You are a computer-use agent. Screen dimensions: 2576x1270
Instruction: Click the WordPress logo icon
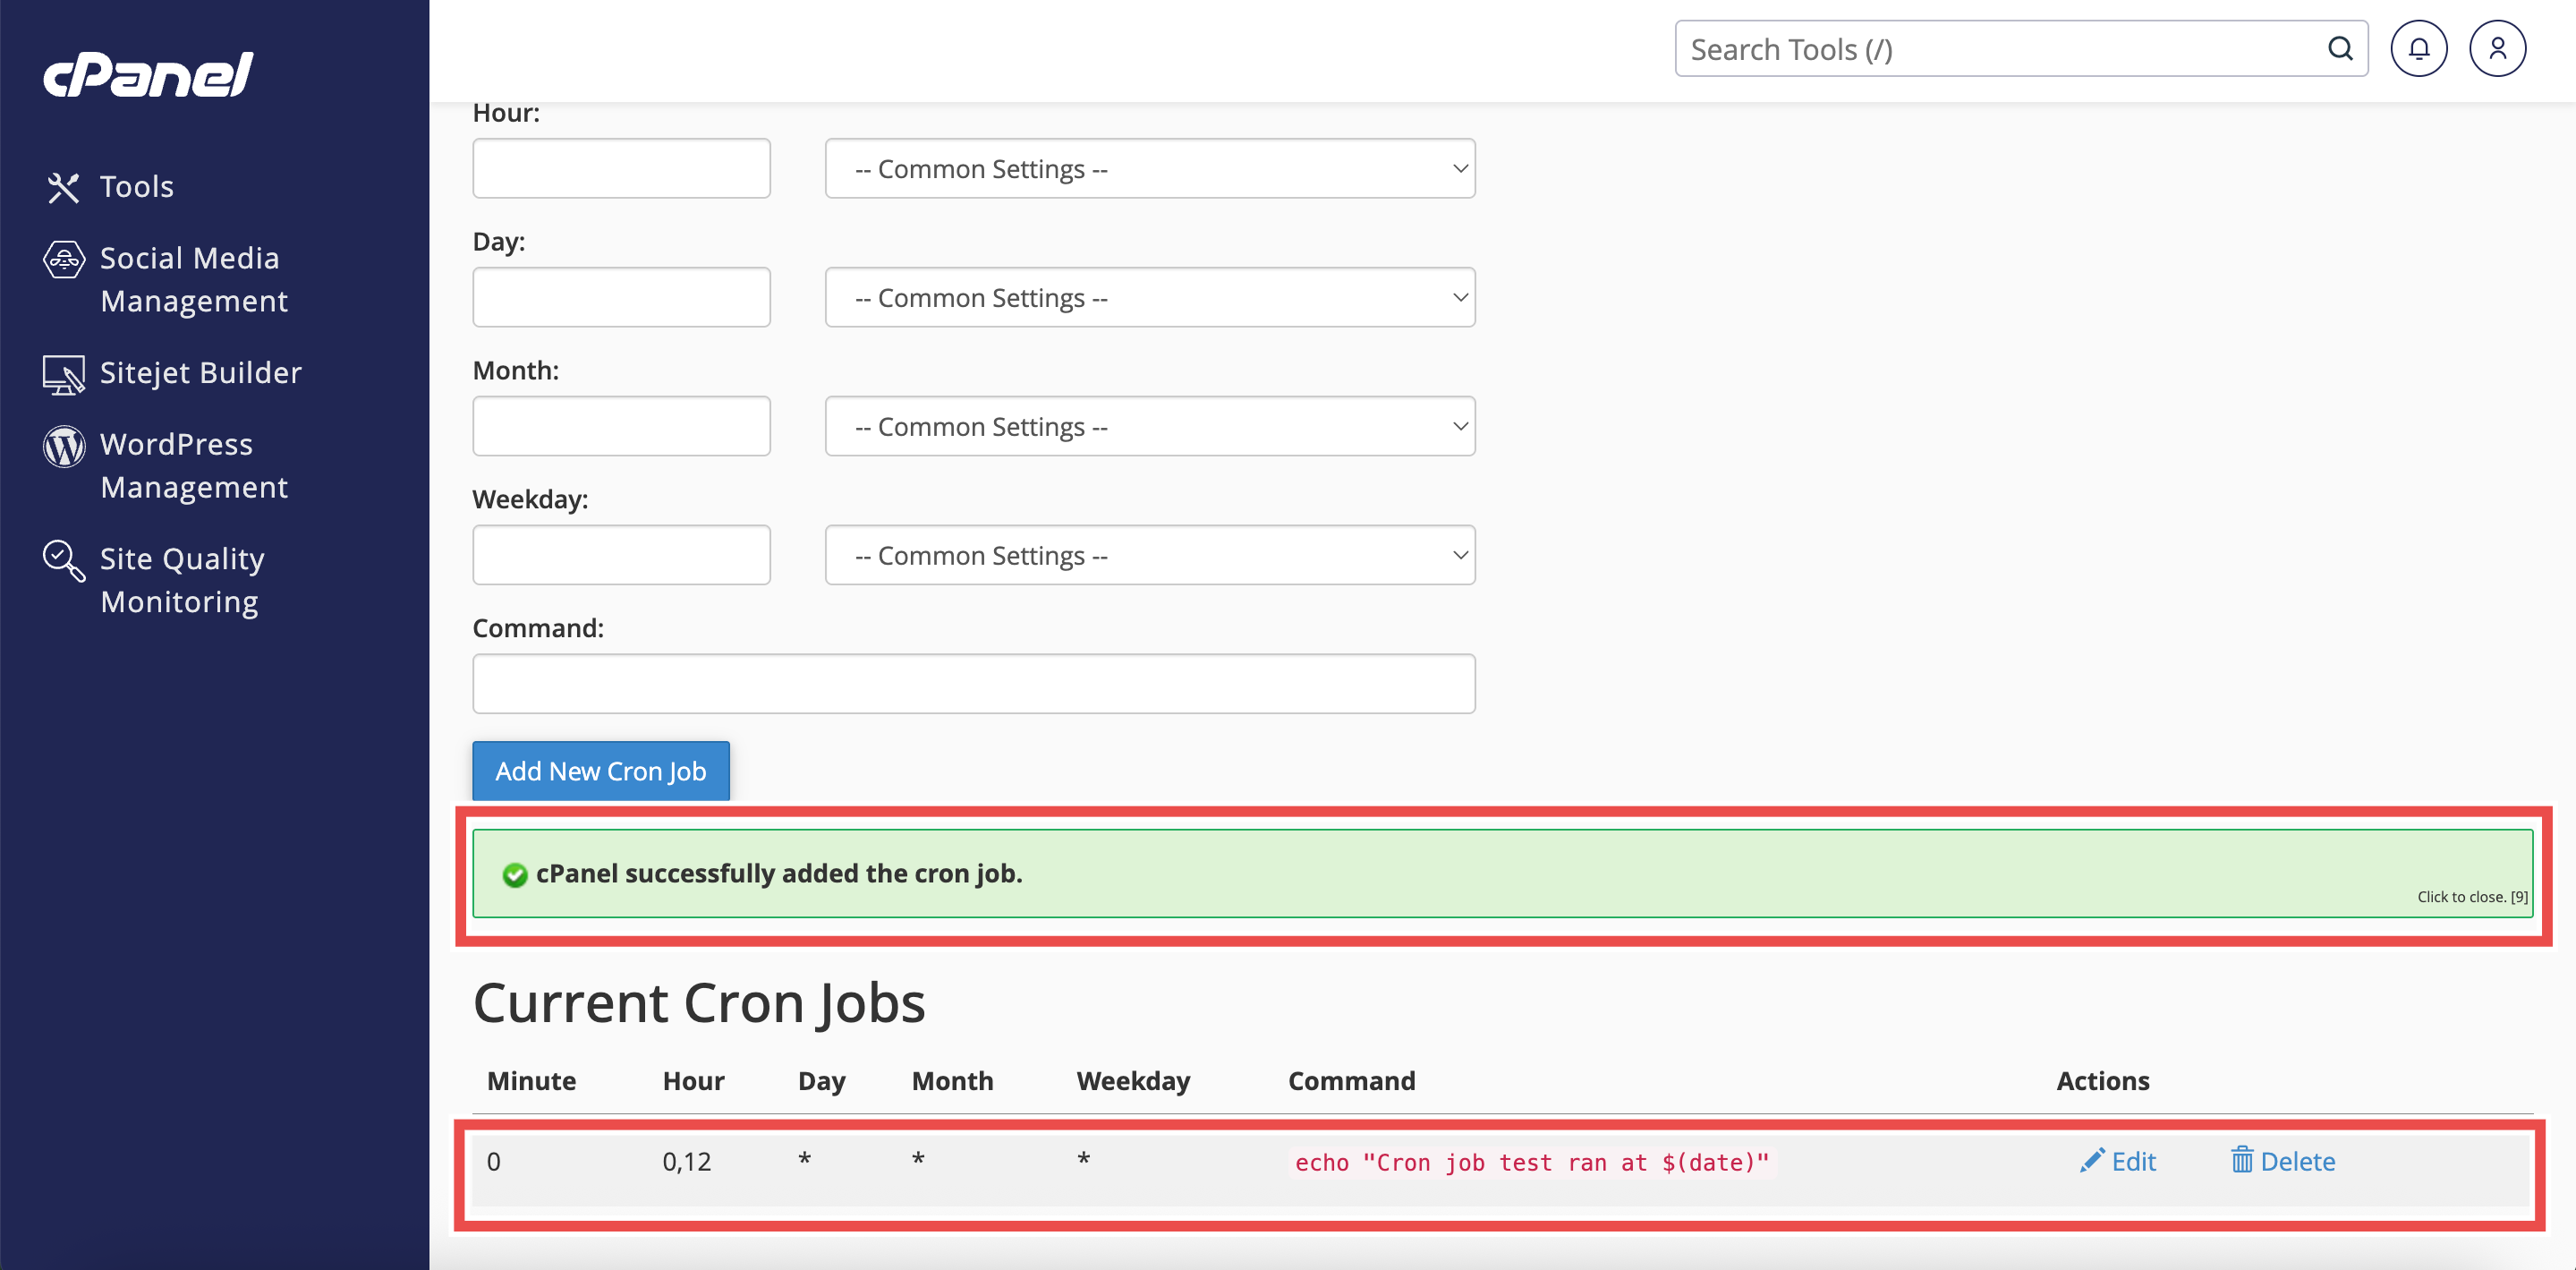coord(64,446)
